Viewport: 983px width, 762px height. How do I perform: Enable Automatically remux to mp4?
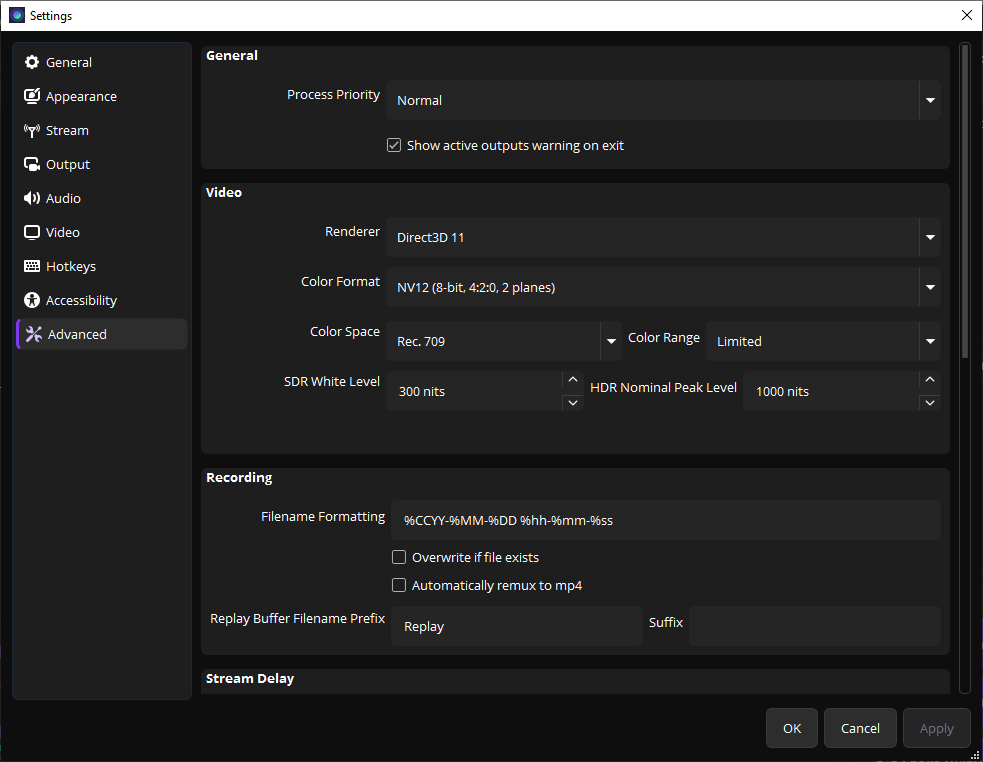(399, 585)
